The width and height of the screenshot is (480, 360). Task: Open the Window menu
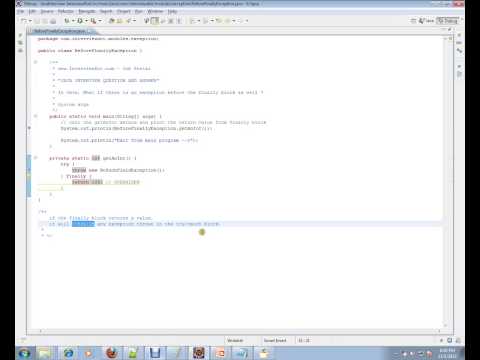pos(155,11)
